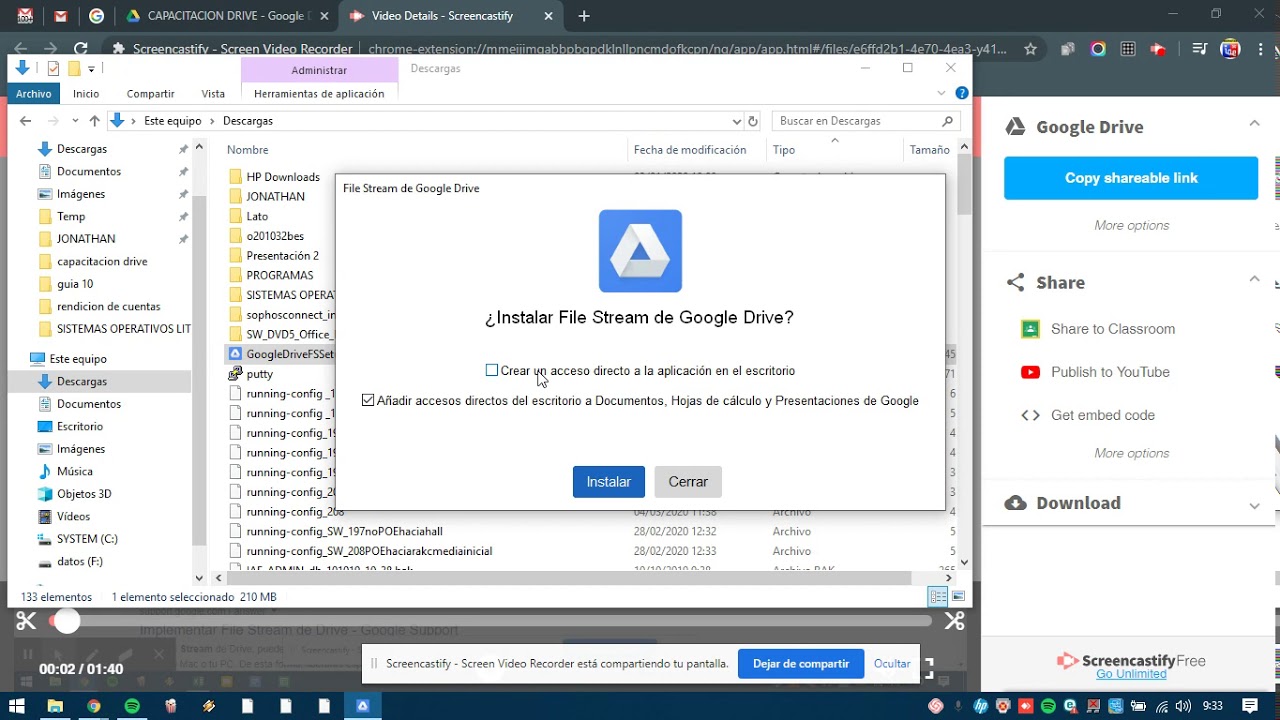Select capacitacion drive folder in sidebar
1280x720 pixels.
(101, 262)
